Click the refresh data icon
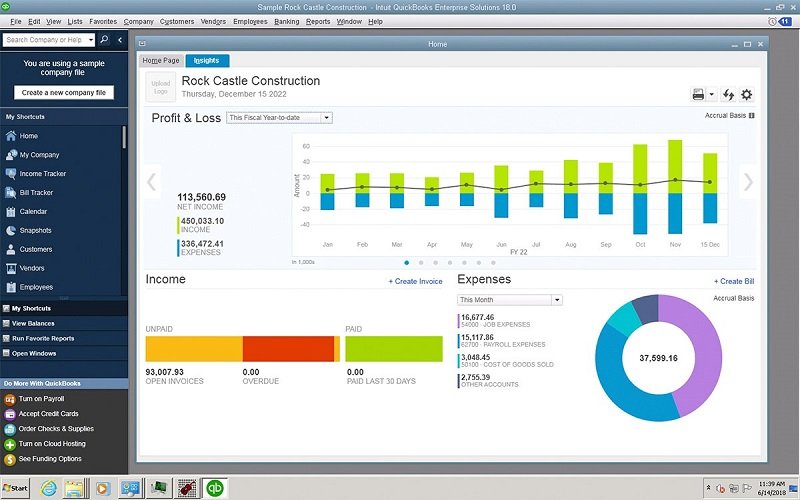Screen dimensions: 800x500 (x=728, y=94)
